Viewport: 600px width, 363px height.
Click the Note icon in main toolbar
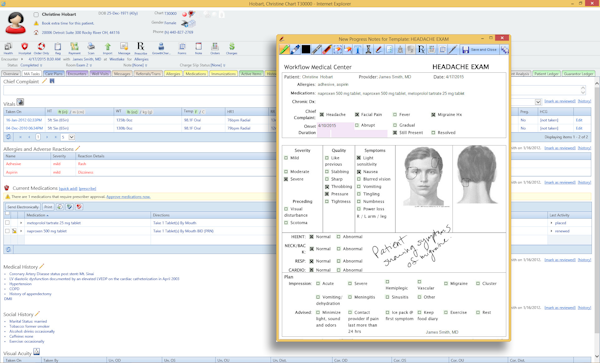tap(198, 47)
